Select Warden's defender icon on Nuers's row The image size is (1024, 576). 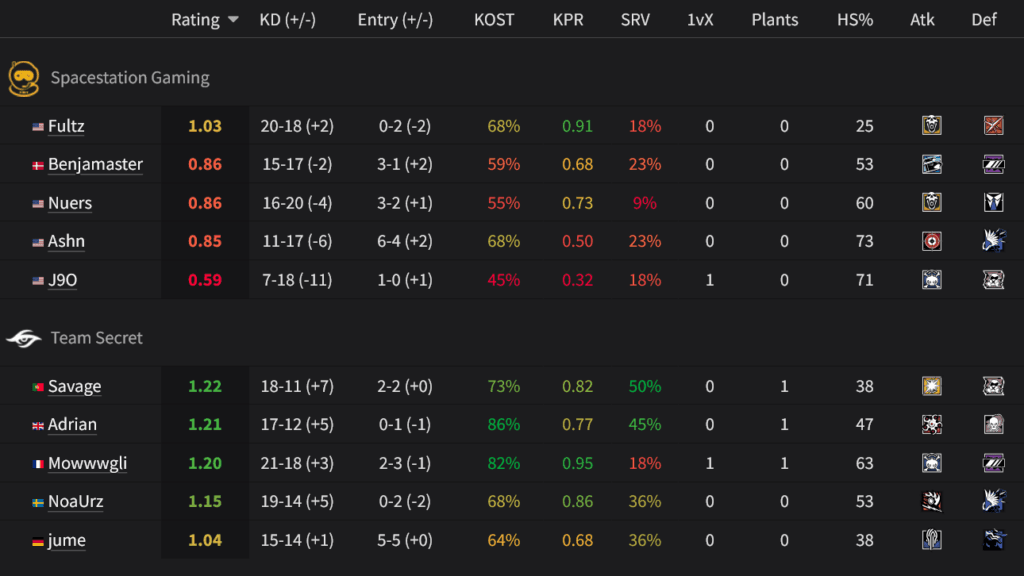click(x=992, y=204)
